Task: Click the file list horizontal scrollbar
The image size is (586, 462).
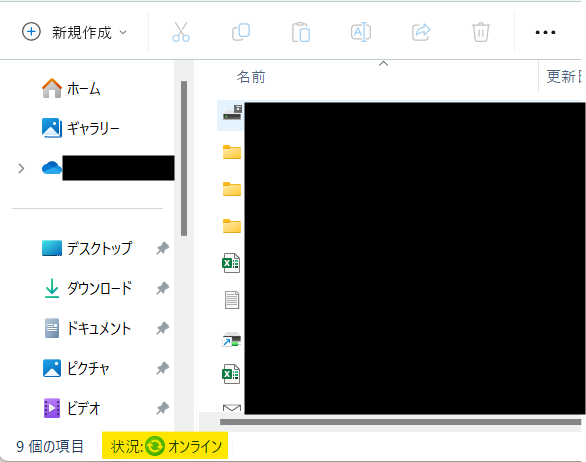Action: tap(400, 422)
